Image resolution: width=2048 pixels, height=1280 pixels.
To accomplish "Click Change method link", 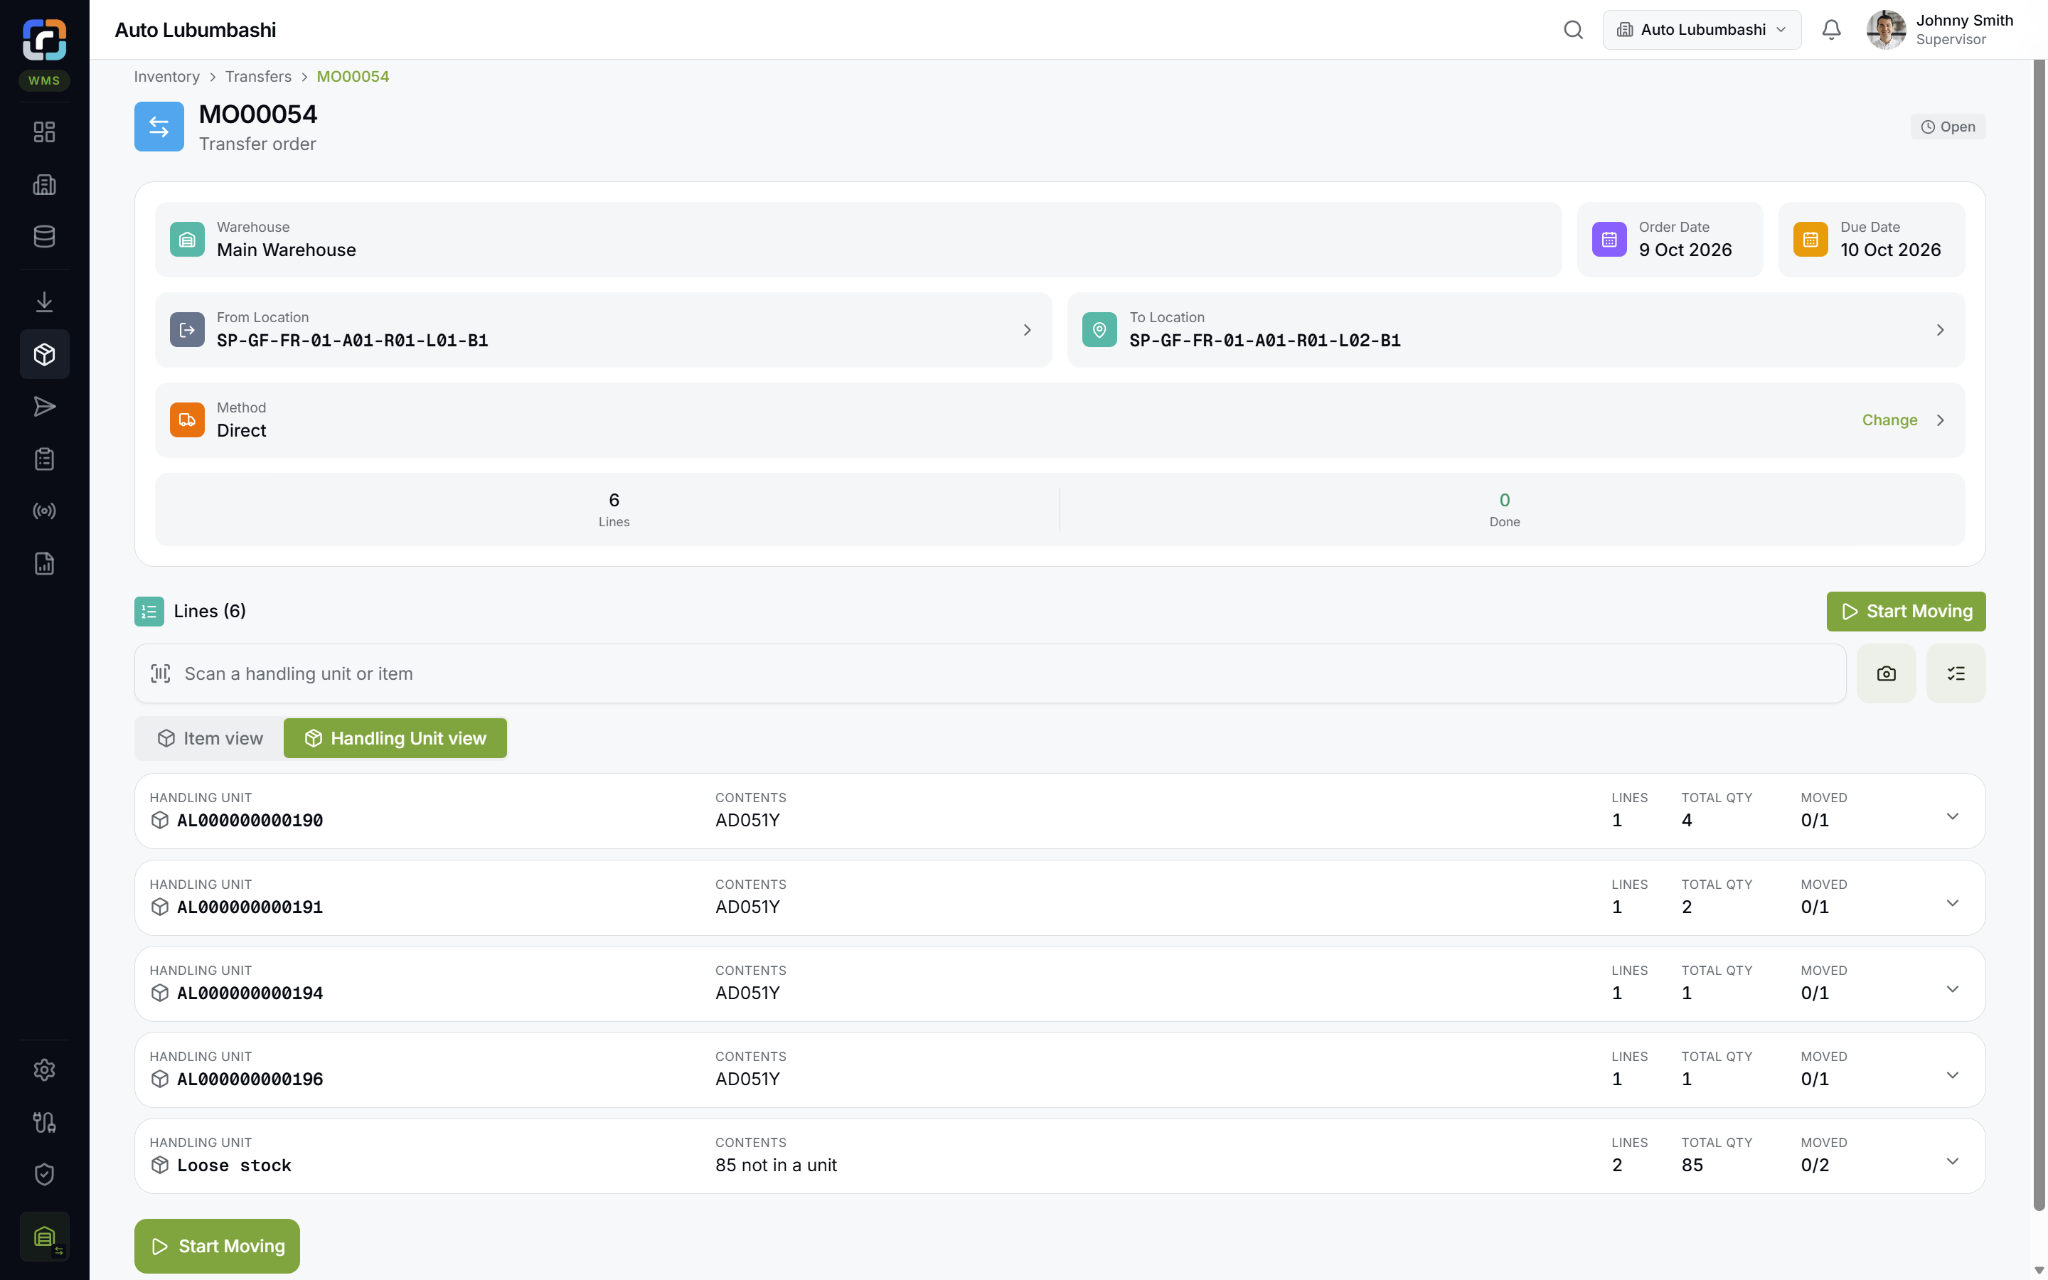I will 1889,420.
